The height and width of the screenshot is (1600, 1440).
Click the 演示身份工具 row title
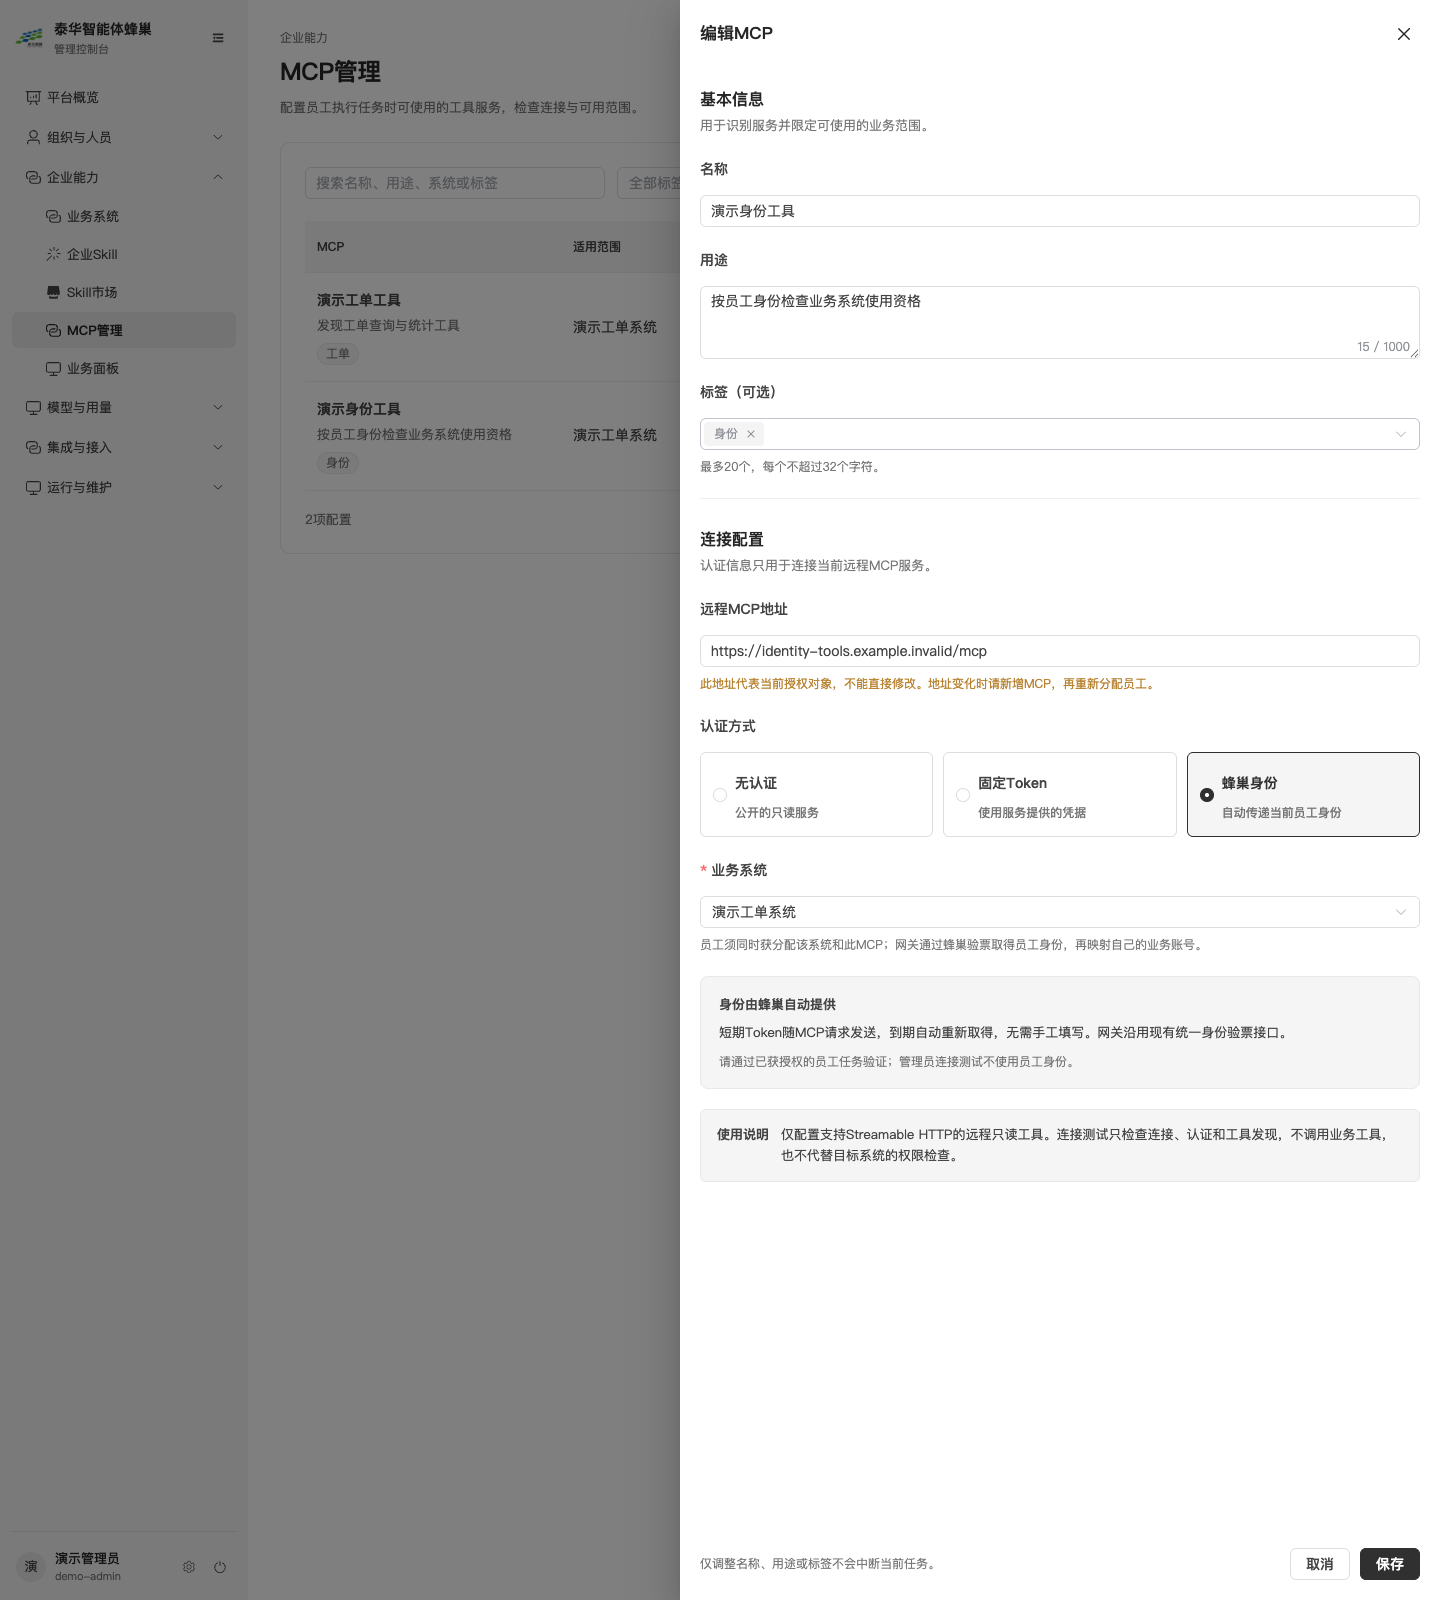click(359, 409)
